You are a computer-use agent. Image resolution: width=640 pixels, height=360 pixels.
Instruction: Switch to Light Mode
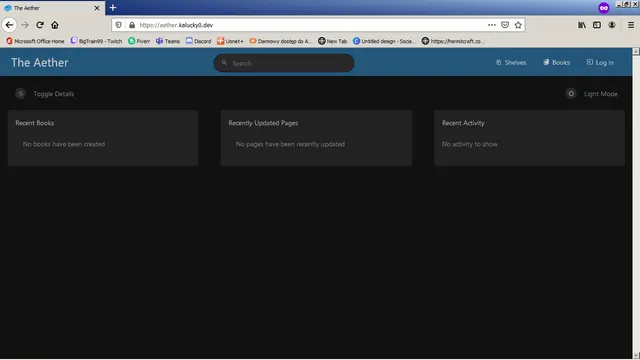(x=592, y=94)
